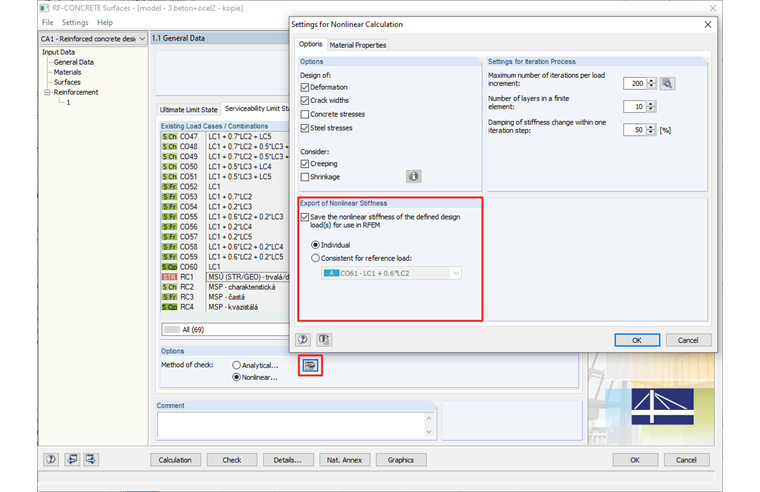Open the File menu
760x492 pixels.
(x=48, y=22)
